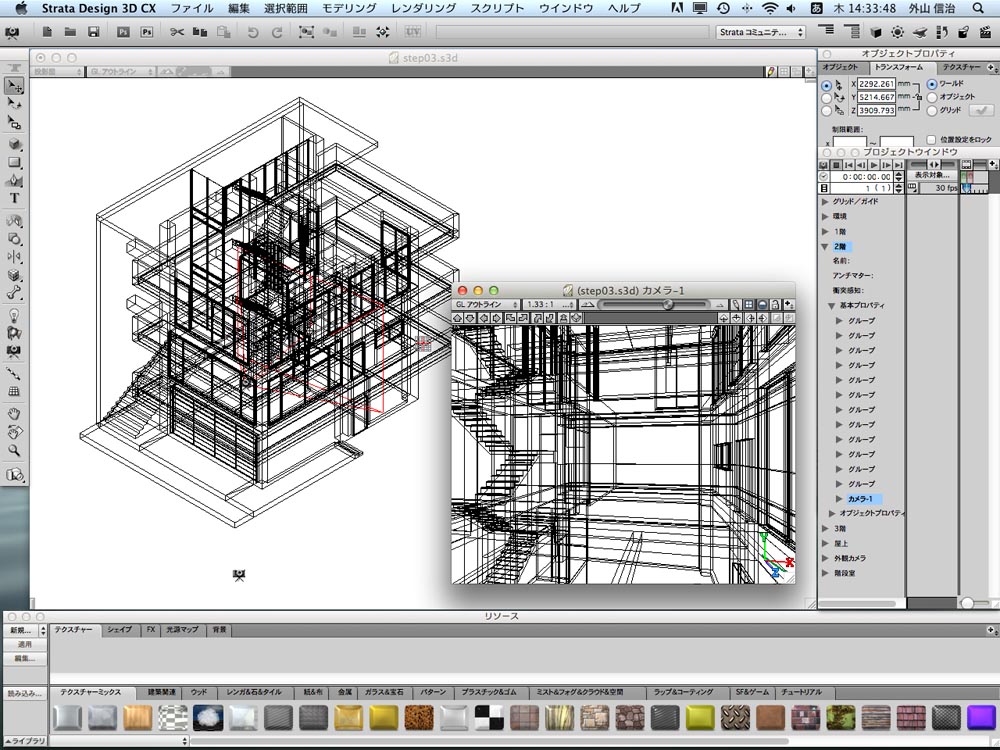Viewport: 1000px width, 750px height.
Task: Open the ファイル menu
Action: click(x=192, y=8)
